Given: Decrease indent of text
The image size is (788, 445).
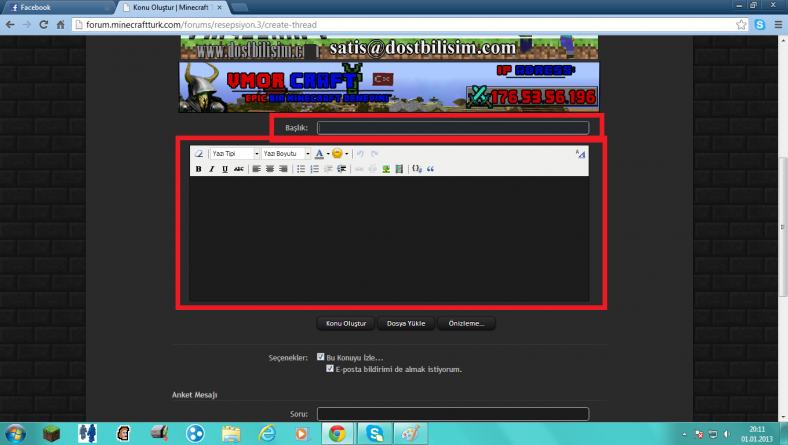Looking at the screenshot, I should point(328,169).
